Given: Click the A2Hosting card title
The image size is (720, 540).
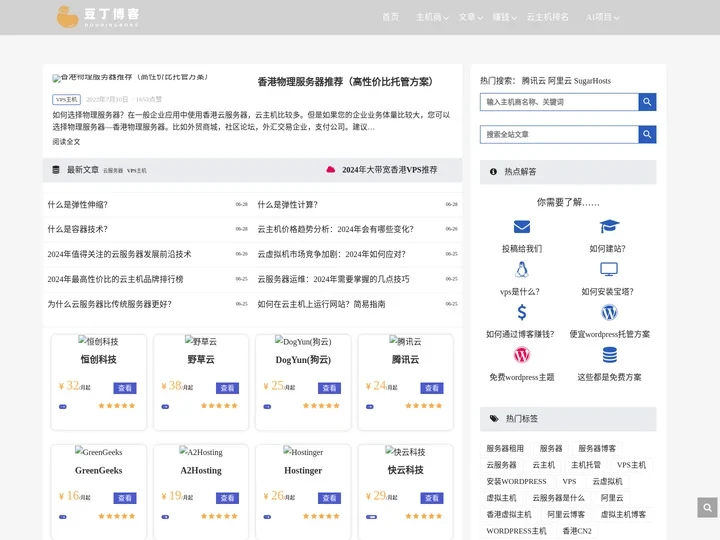Looking at the screenshot, I should tap(201, 470).
